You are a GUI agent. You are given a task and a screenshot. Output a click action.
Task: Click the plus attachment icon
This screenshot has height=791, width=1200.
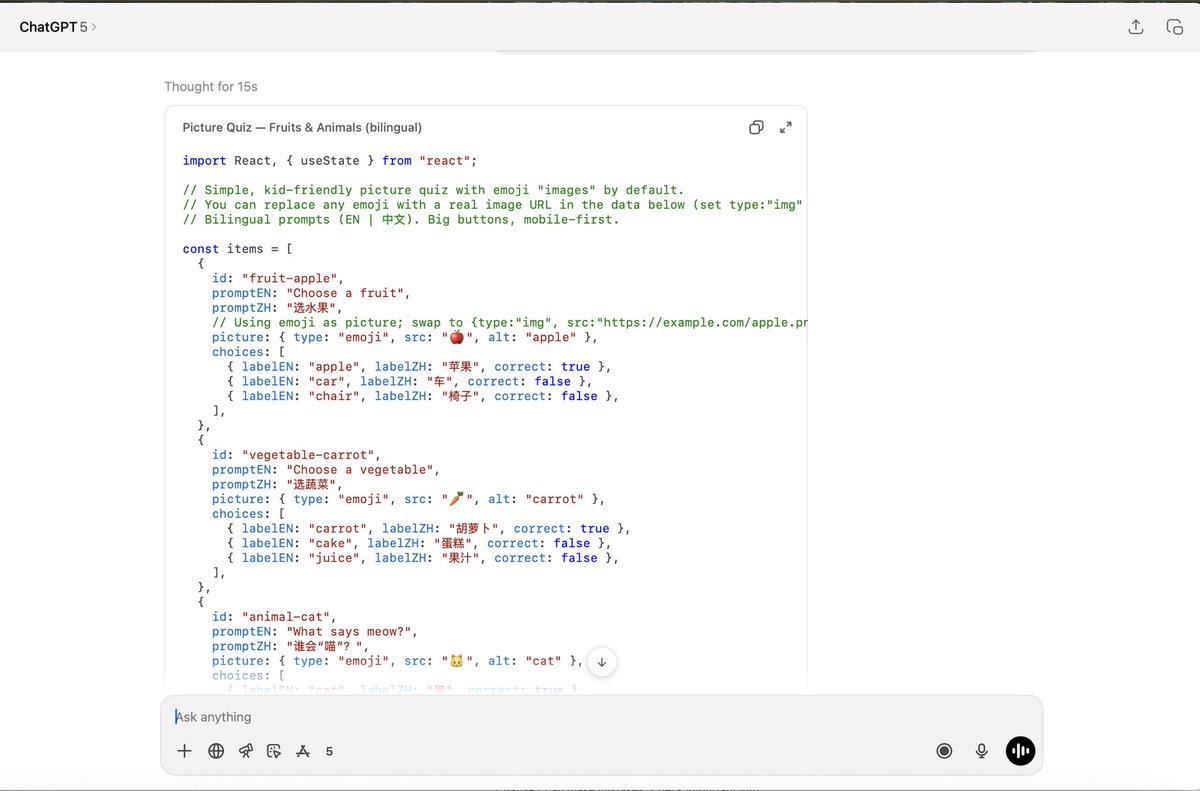pos(184,751)
